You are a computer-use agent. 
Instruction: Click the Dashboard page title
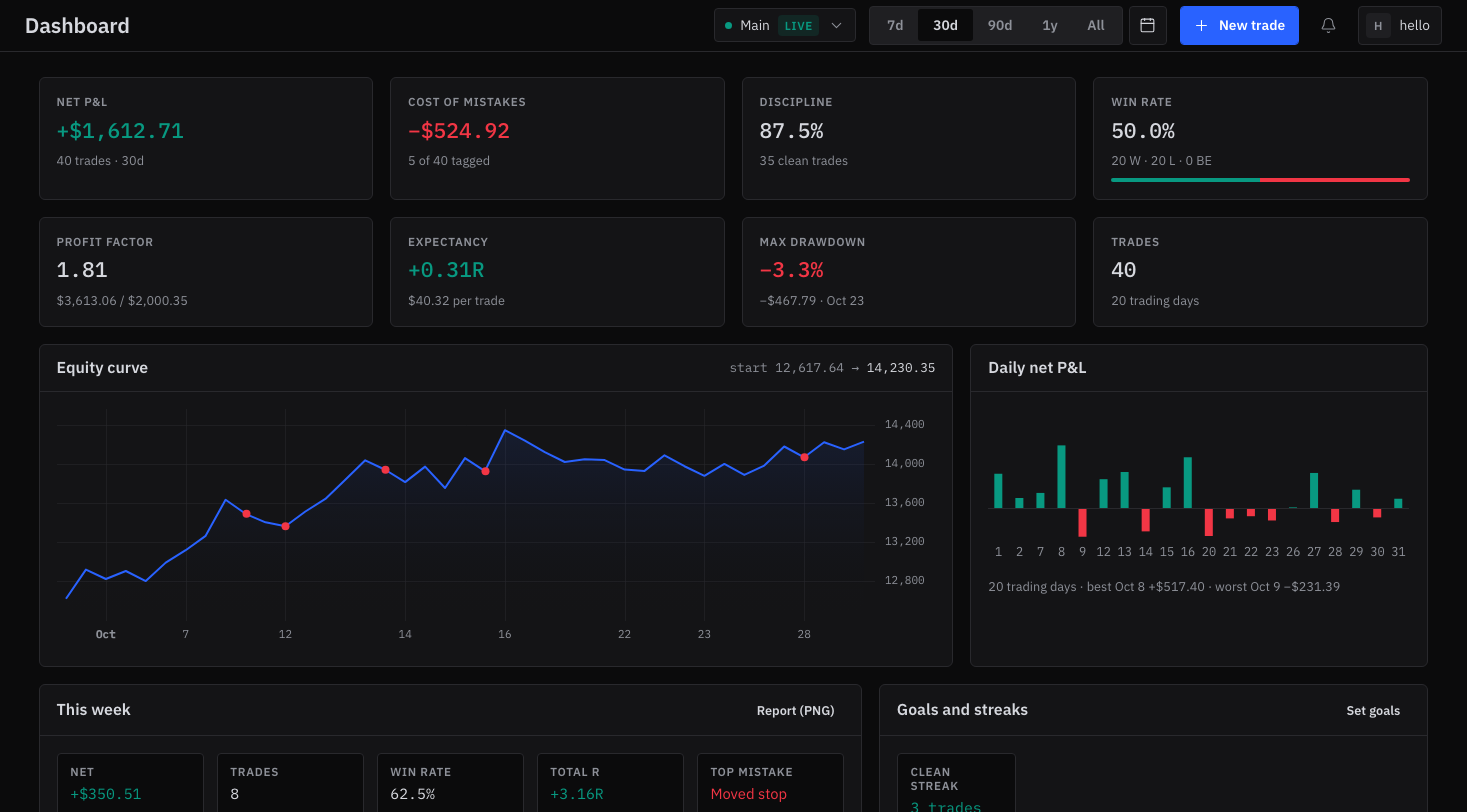(77, 26)
